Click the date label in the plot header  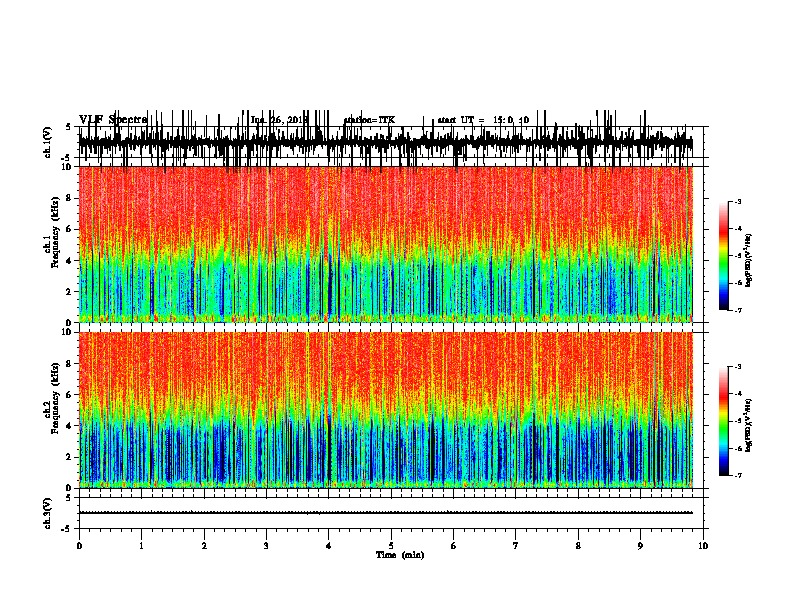click(x=279, y=120)
